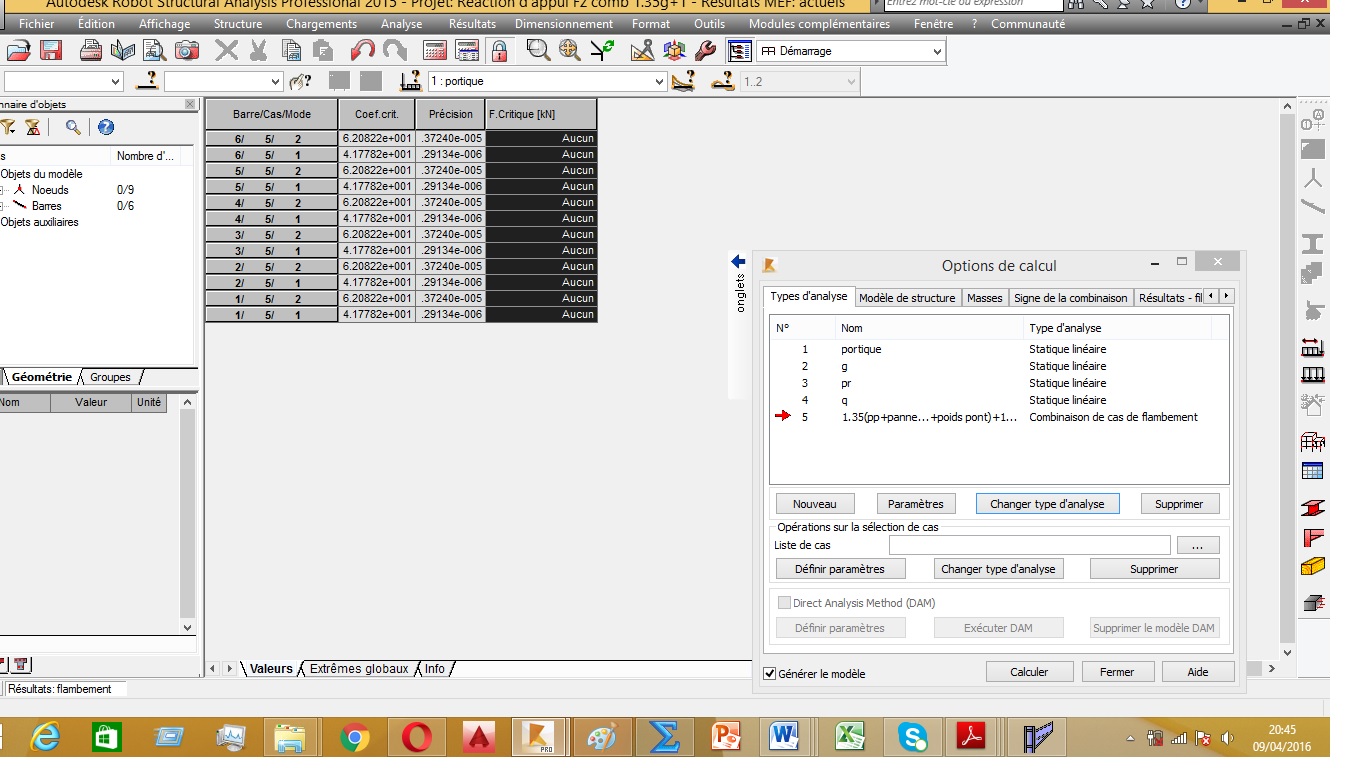This screenshot has width=1366, height=768.
Task: Open the Analyse menu
Action: [402, 24]
